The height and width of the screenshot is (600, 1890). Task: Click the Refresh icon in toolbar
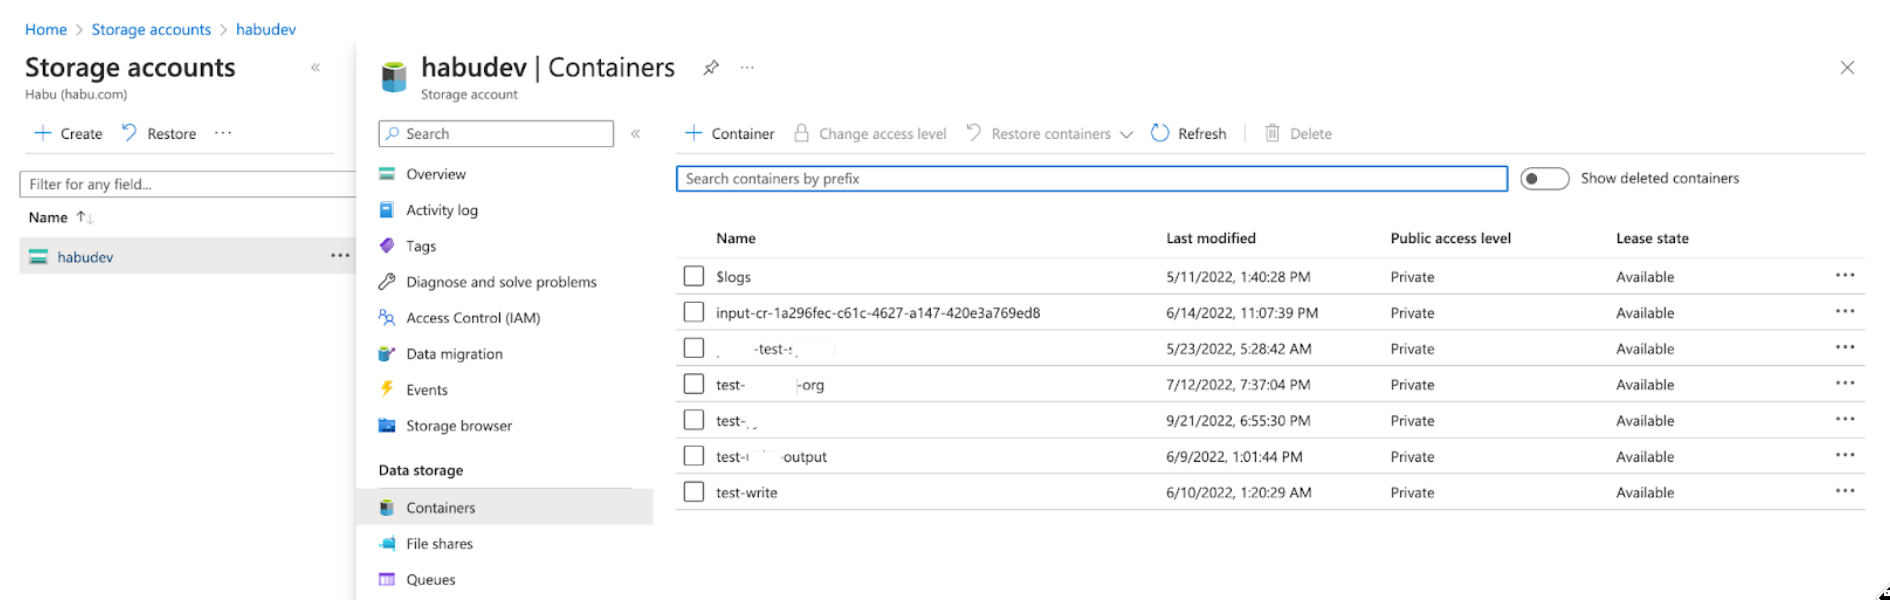[1160, 133]
